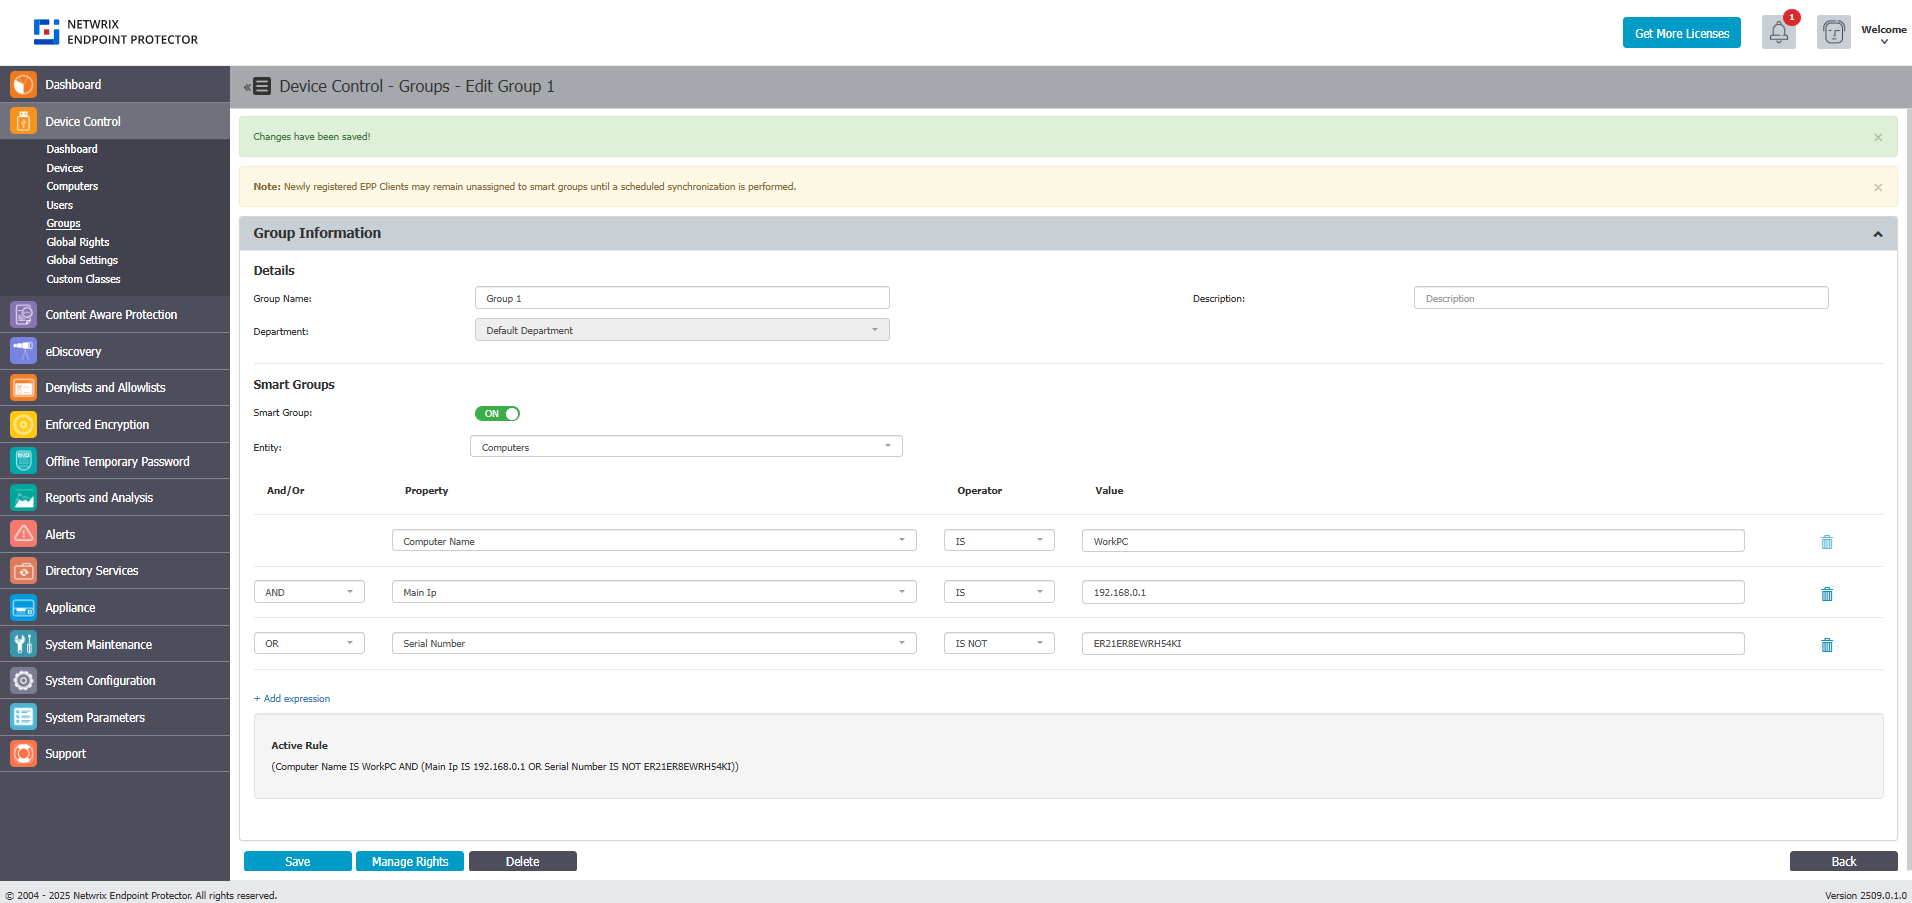Viewport: 1912px width, 903px height.
Task: Click the Enforced Encryption sidebar icon
Action: (x=23, y=424)
